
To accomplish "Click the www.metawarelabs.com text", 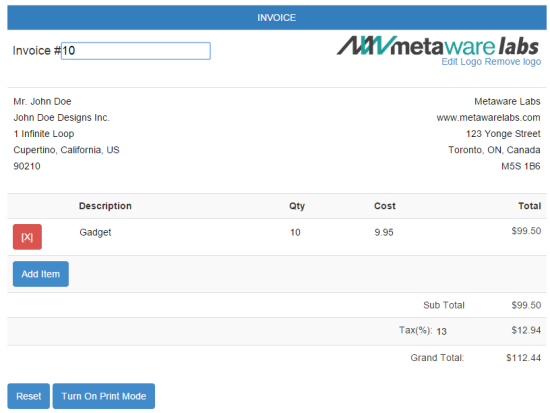I will tap(488, 118).
